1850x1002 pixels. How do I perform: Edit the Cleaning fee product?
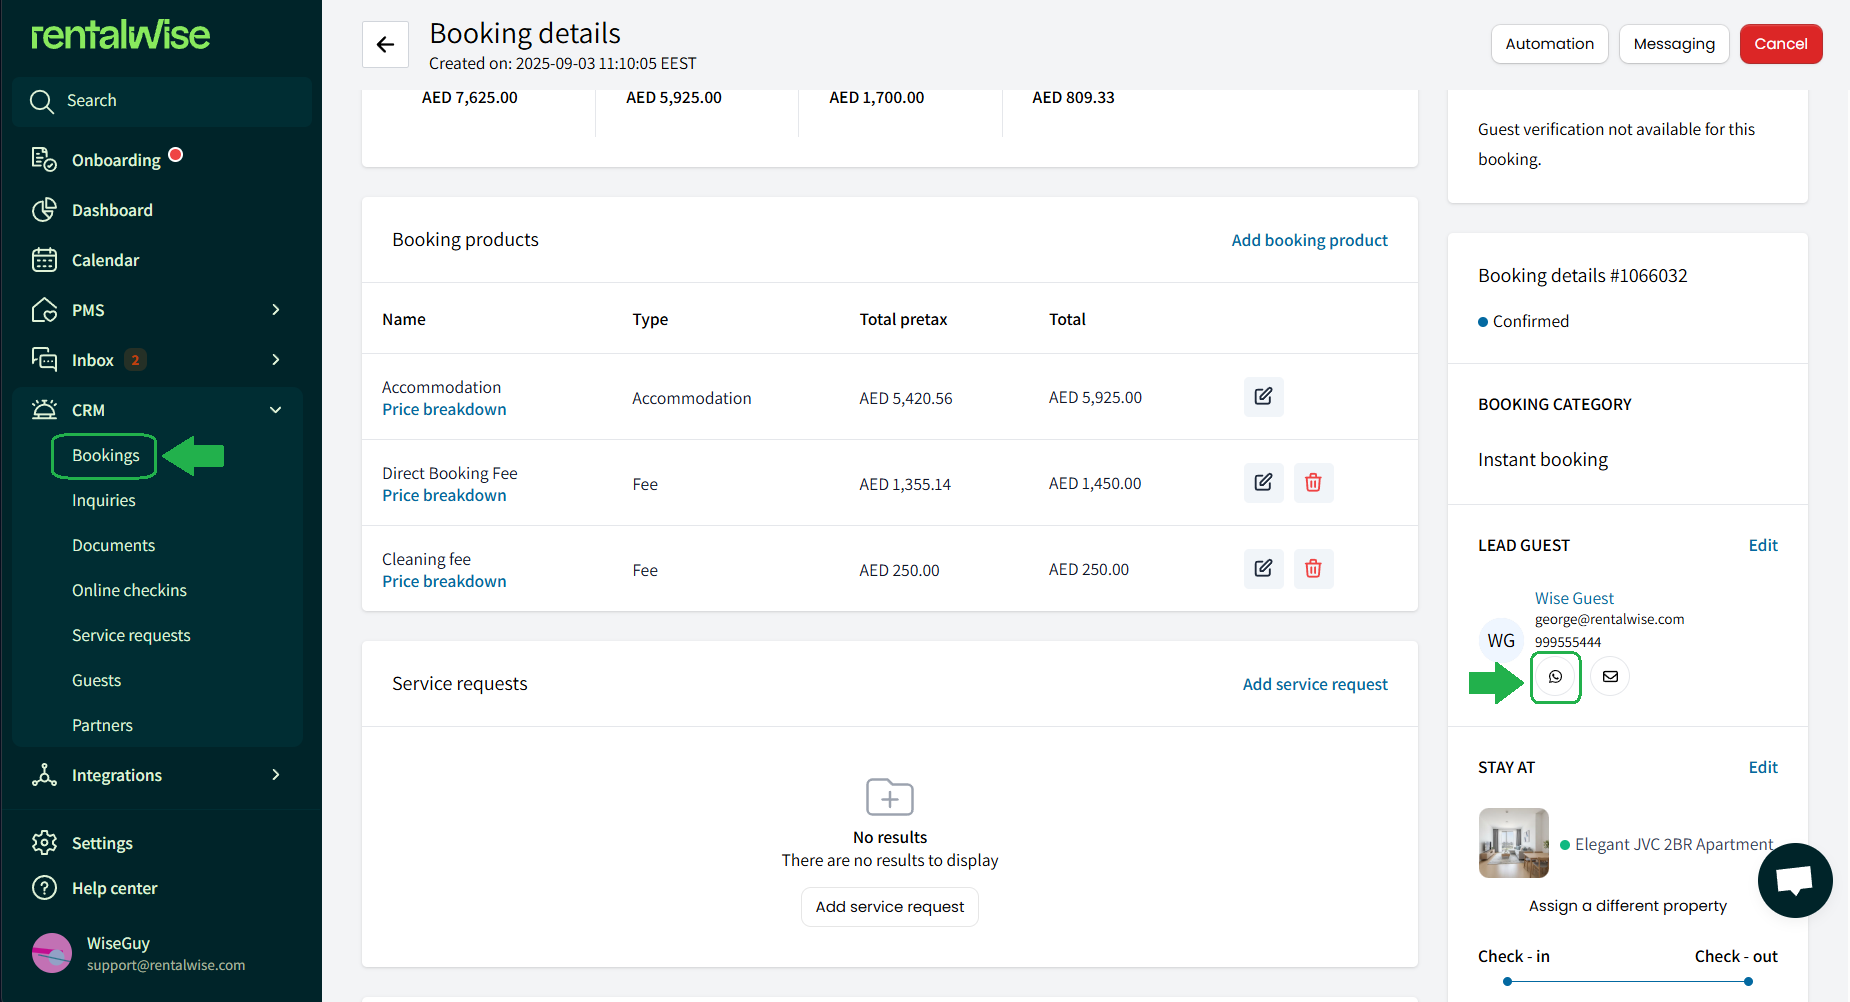click(x=1263, y=569)
